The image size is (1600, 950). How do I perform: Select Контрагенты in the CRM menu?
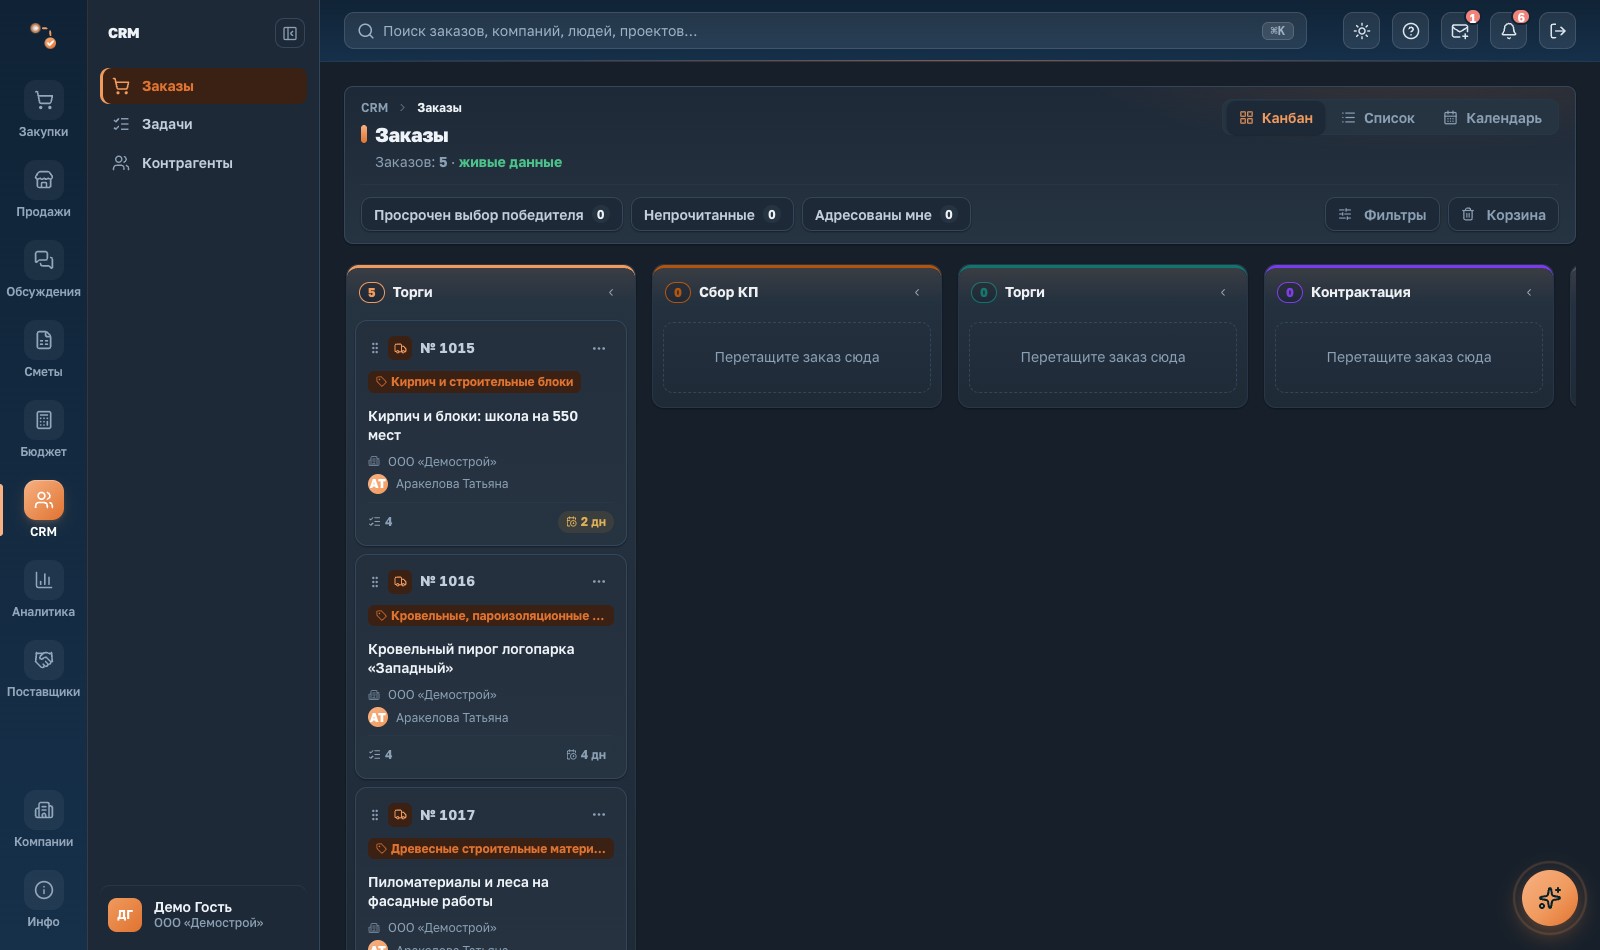(204, 163)
